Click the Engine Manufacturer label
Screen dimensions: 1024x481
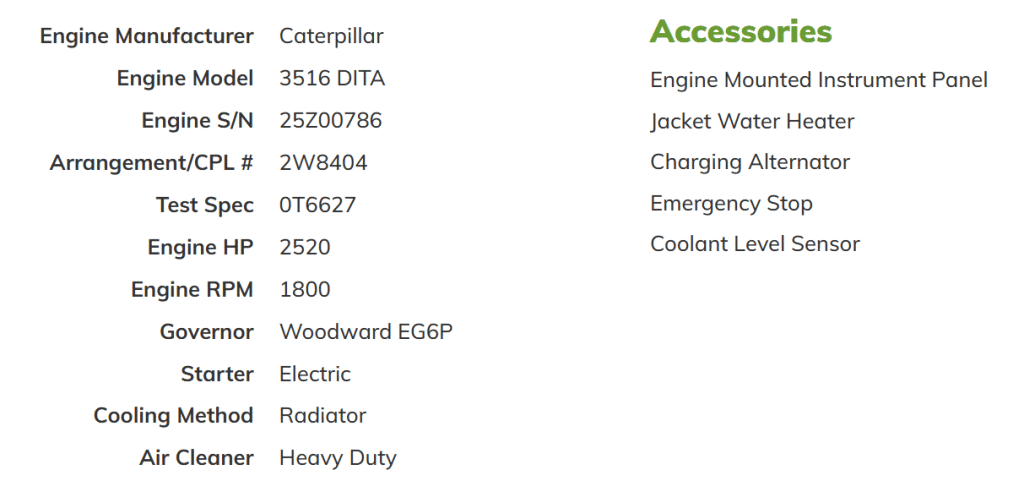click(x=146, y=37)
